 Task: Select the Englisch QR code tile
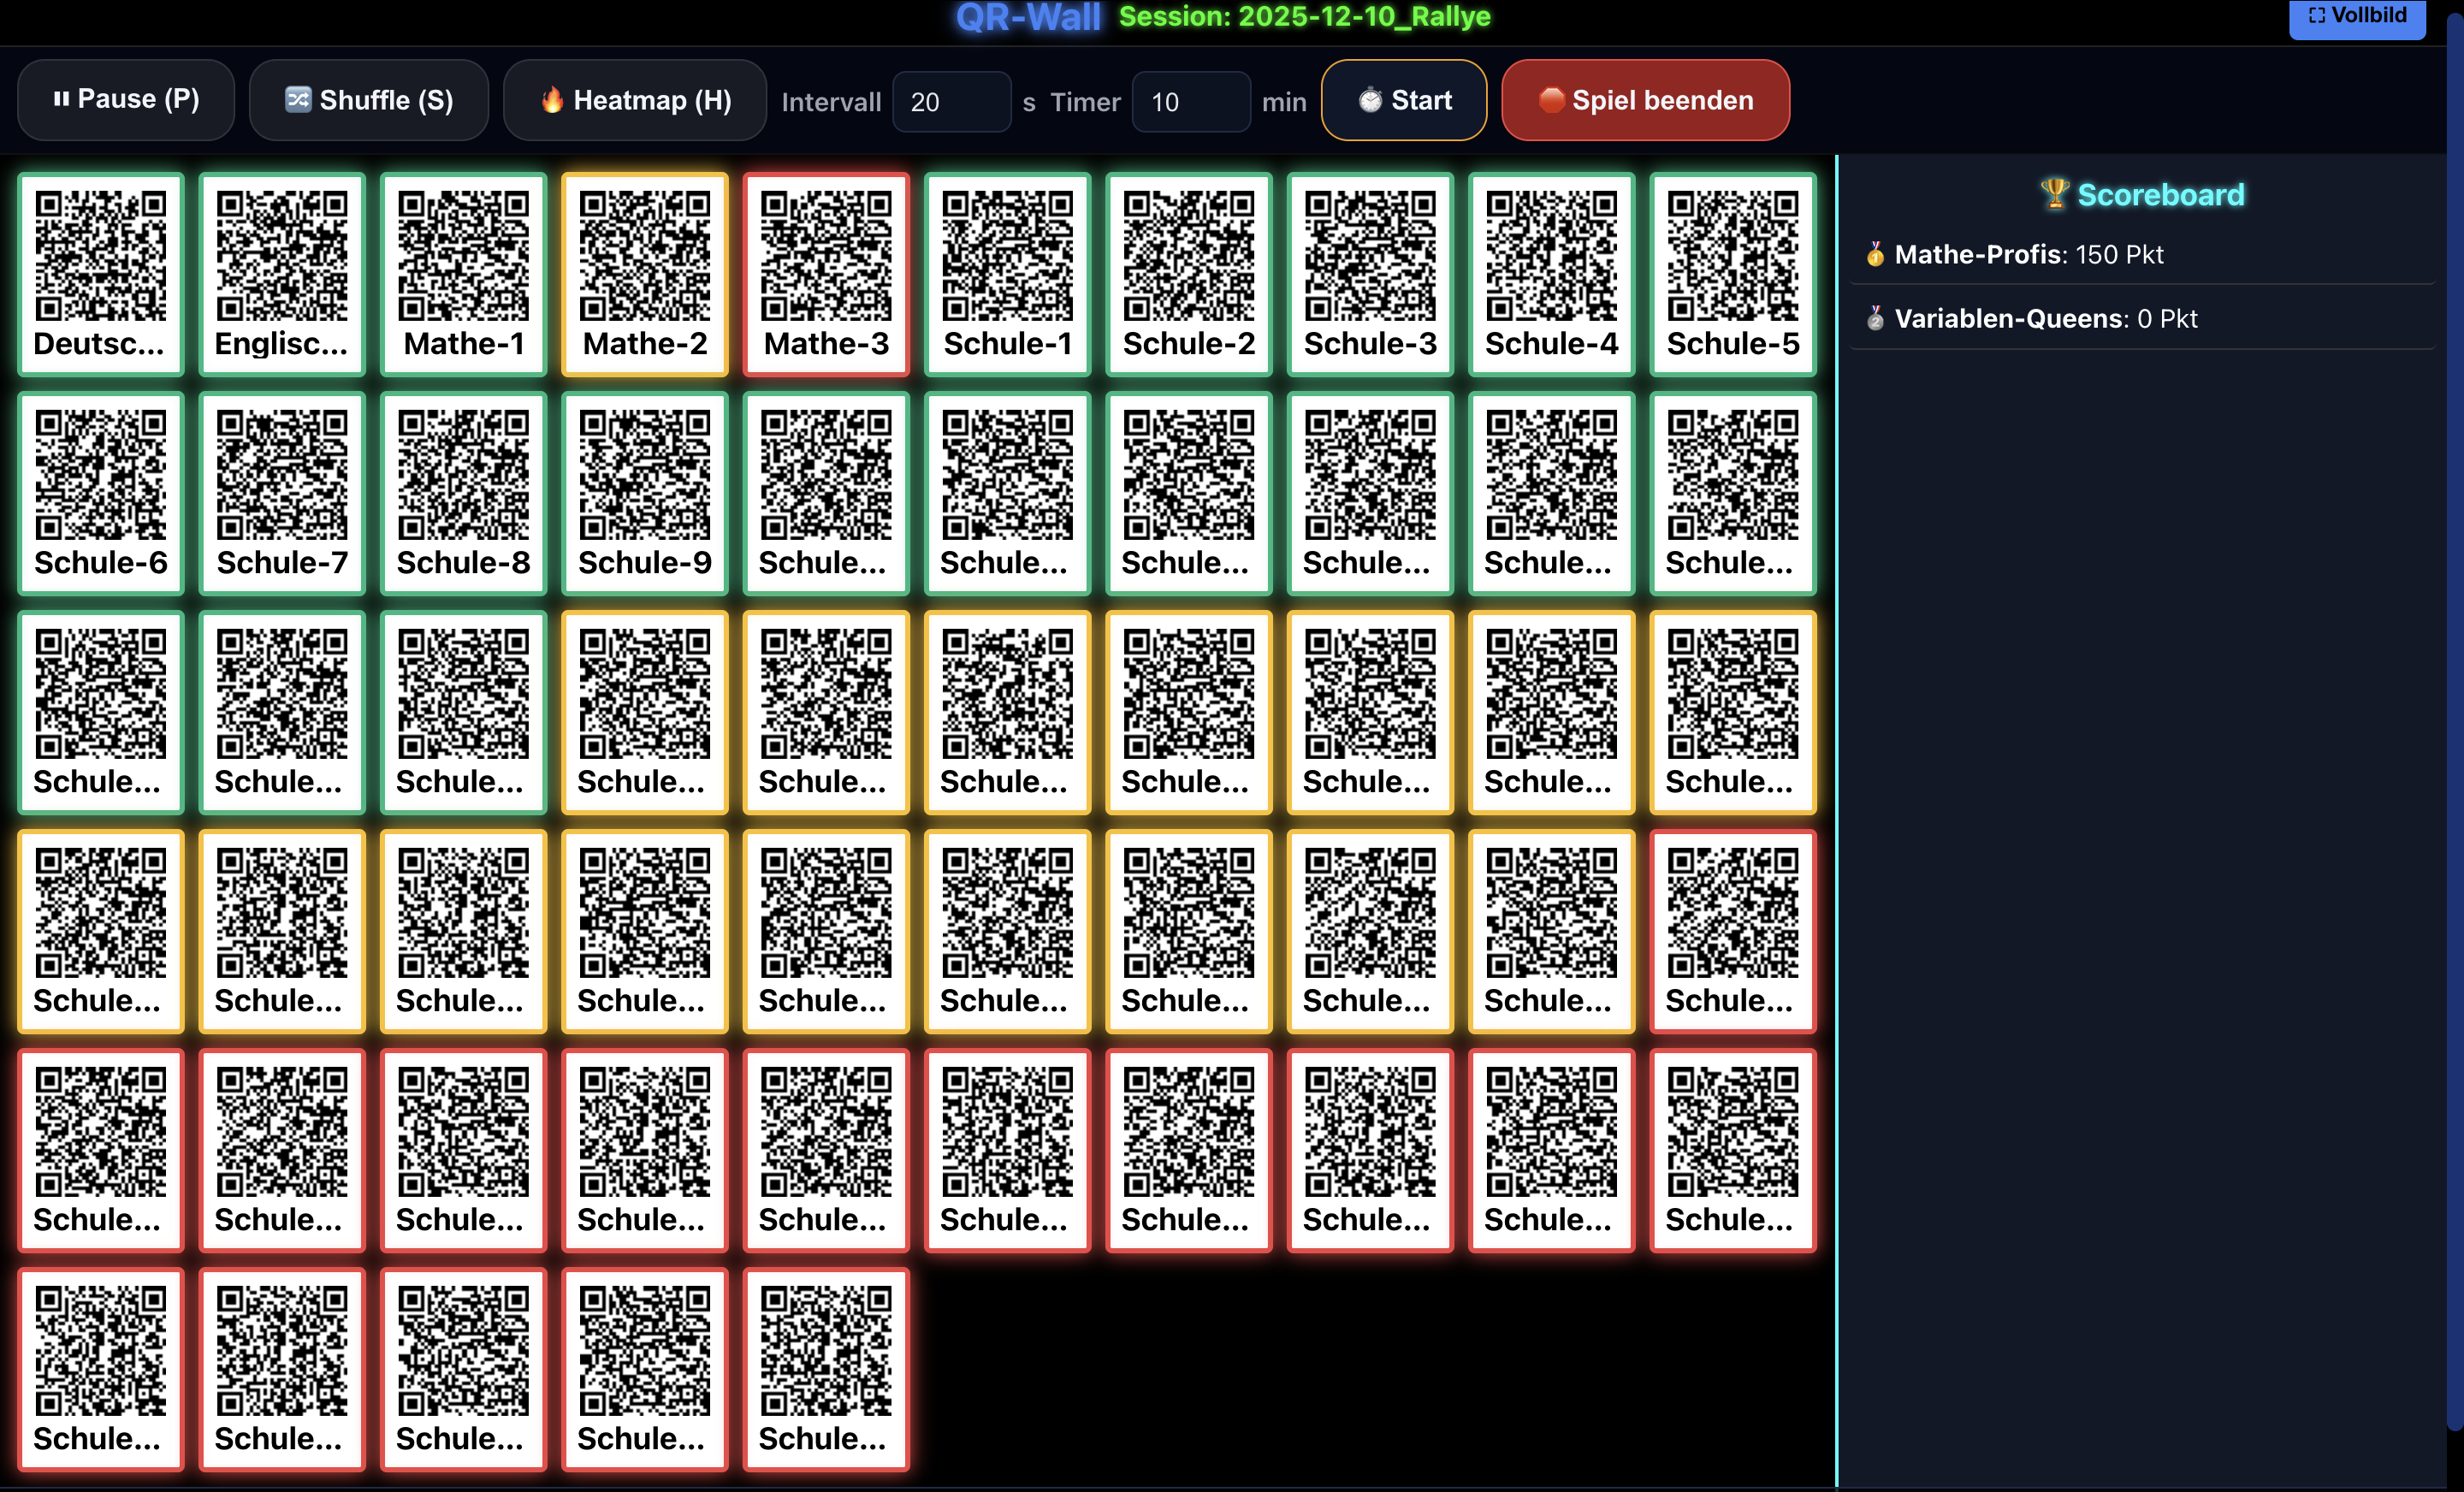282,272
